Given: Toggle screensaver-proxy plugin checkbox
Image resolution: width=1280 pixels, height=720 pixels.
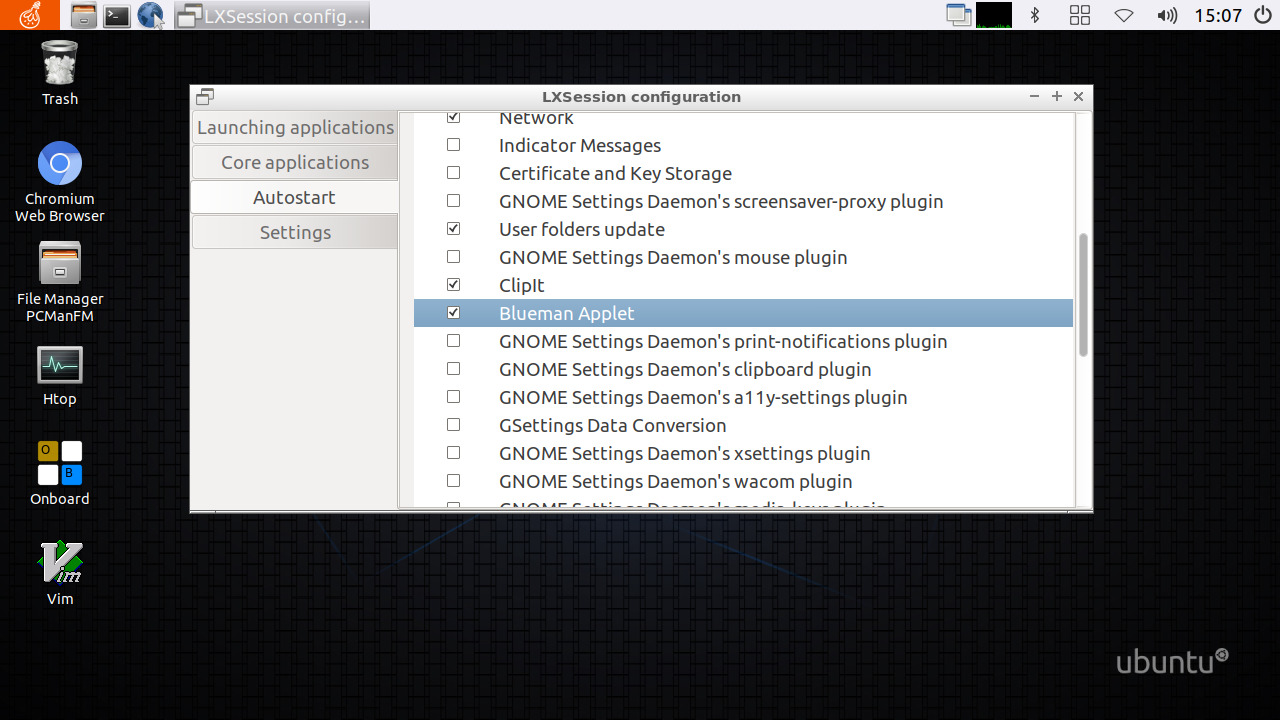Looking at the screenshot, I should coord(453,201).
